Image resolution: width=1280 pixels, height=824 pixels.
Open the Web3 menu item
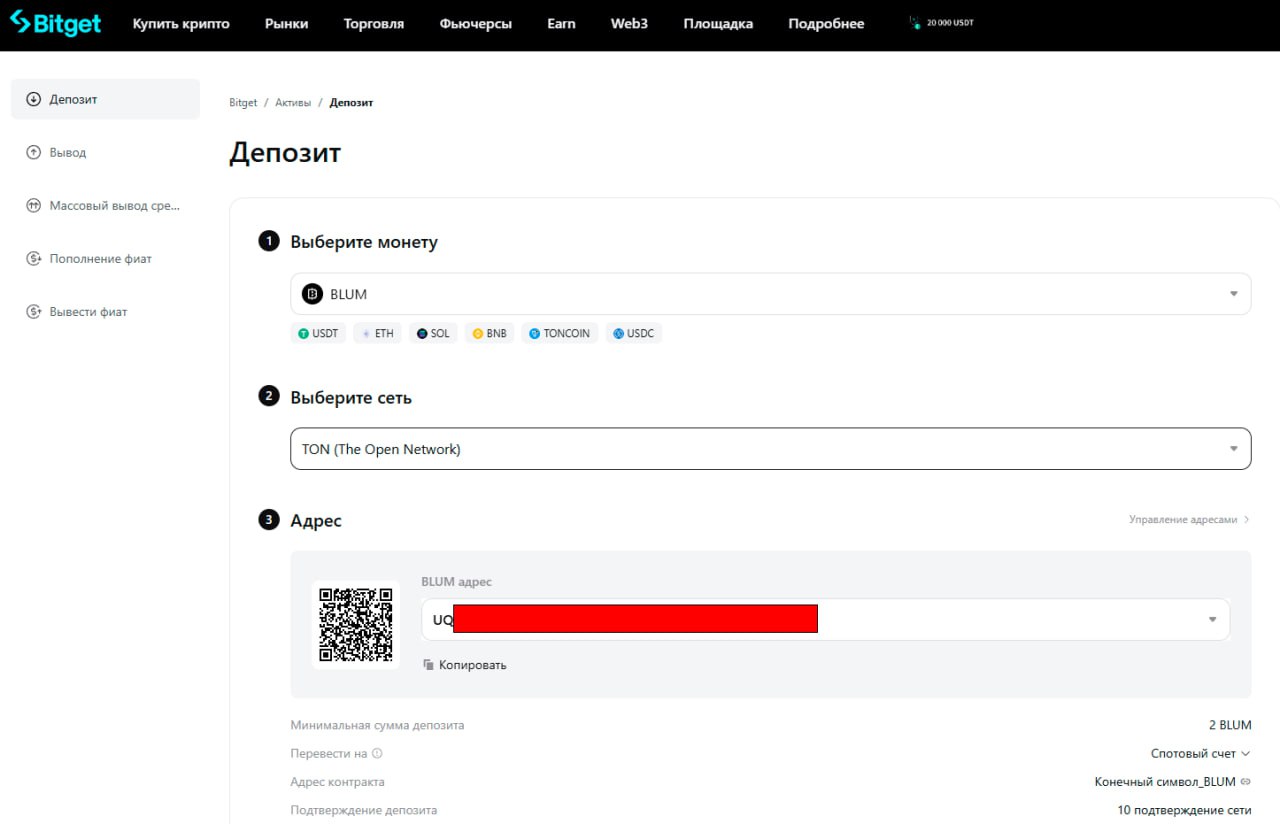click(629, 24)
